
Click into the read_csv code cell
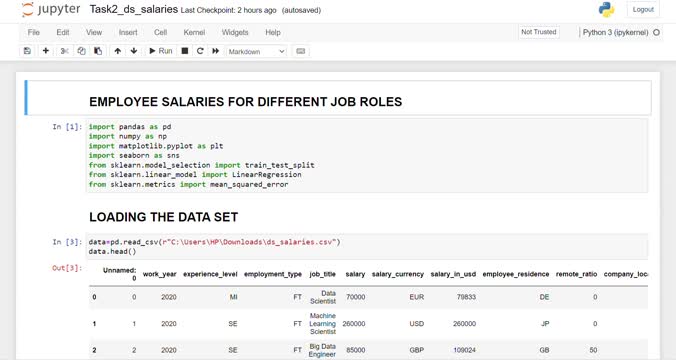coord(367,247)
